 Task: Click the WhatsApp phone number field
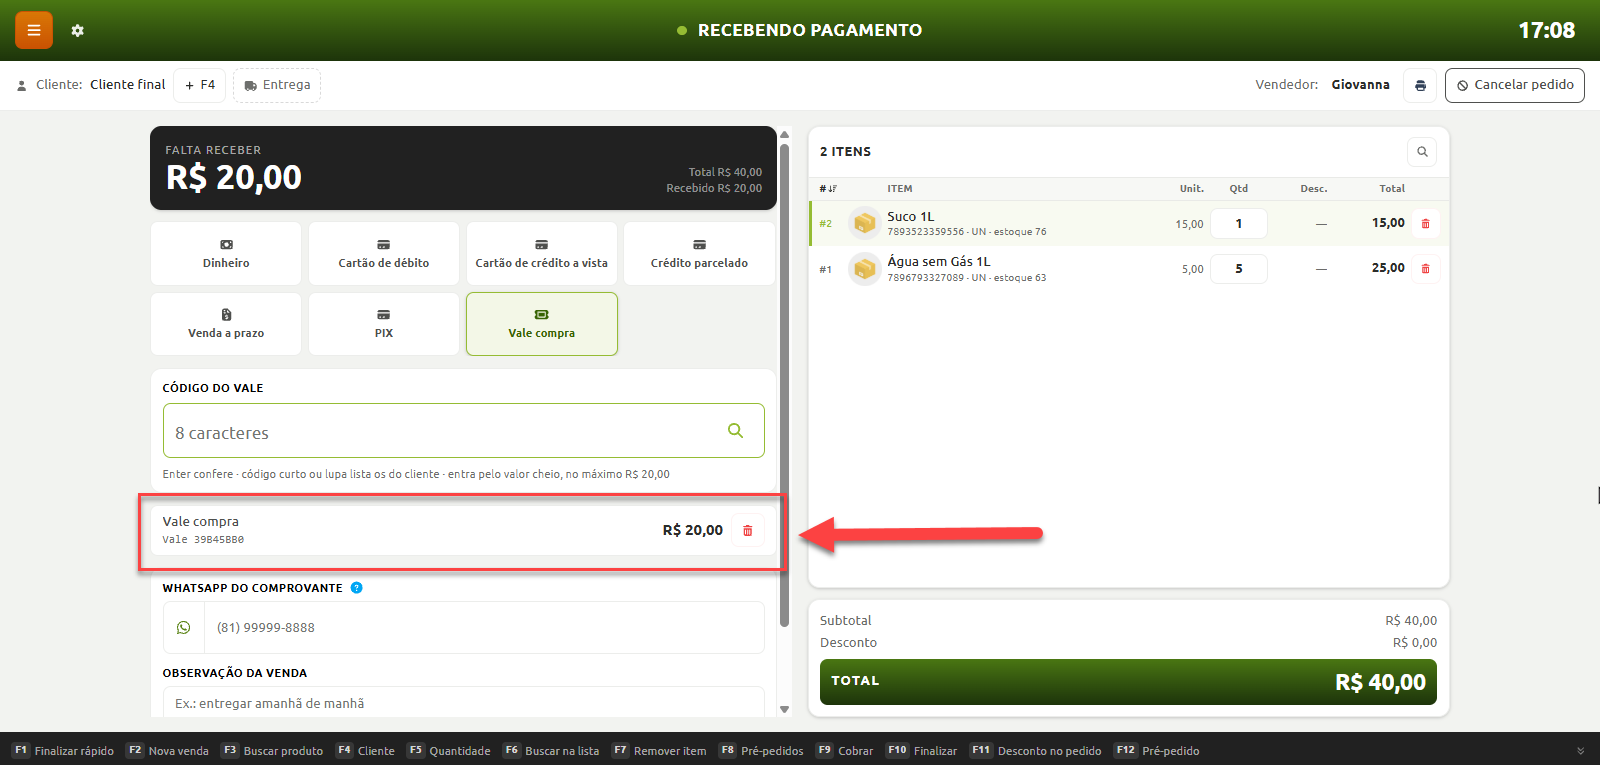point(484,628)
